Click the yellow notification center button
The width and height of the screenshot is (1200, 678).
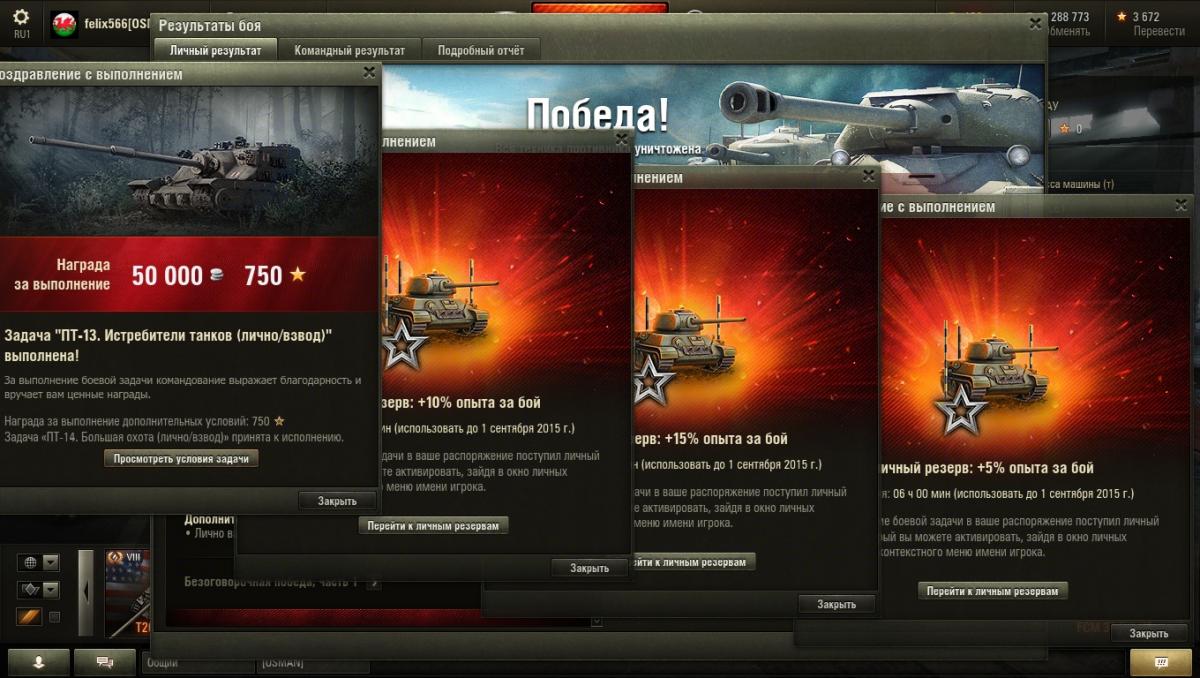point(1160,662)
